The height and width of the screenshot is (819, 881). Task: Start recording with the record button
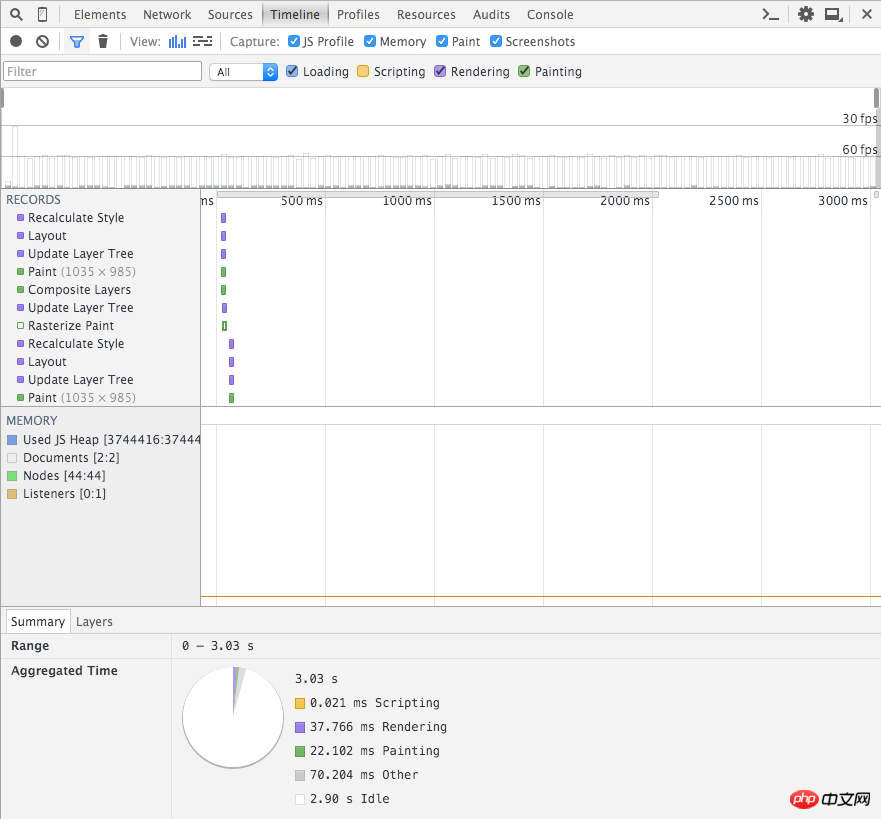pyautogui.click(x=16, y=42)
